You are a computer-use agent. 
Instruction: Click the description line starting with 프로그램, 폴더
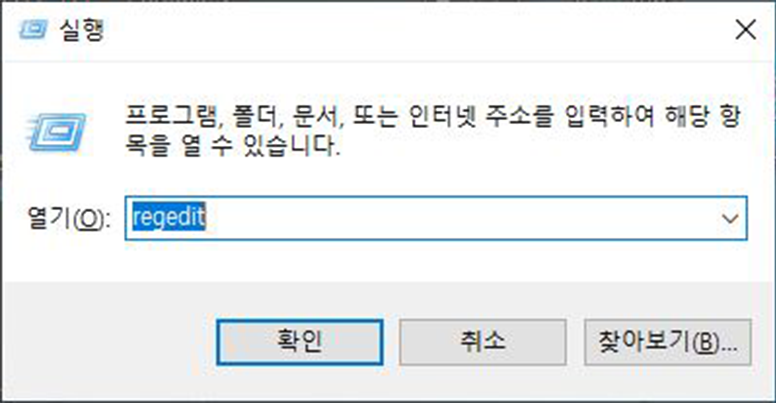[x=433, y=115]
